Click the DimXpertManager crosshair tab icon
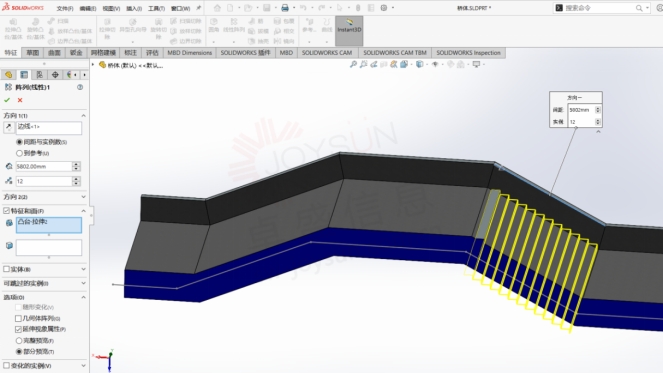This screenshot has height=373, width=663. tap(55, 75)
